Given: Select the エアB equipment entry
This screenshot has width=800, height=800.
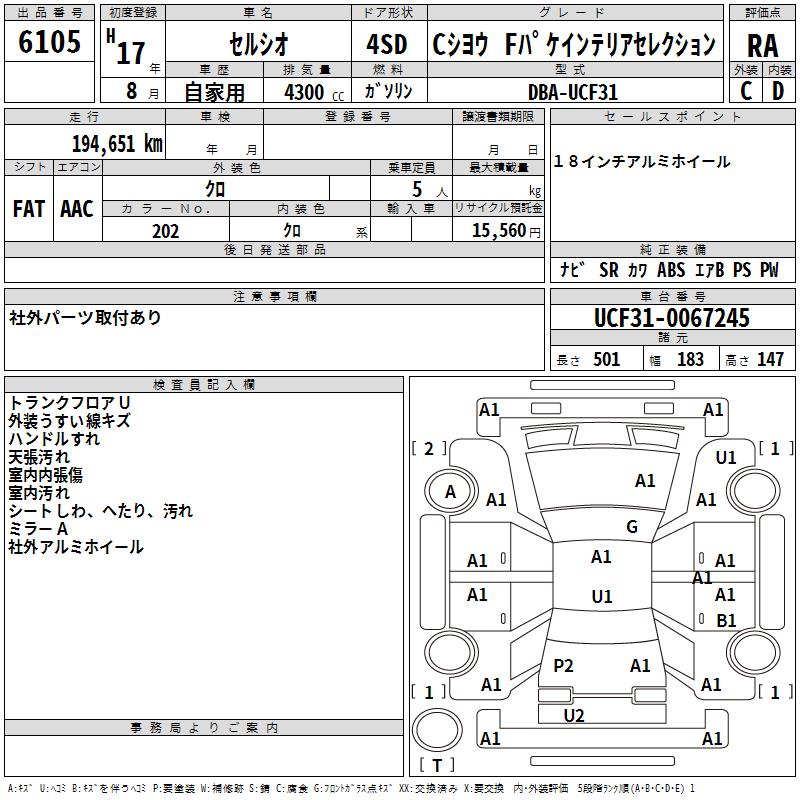Looking at the screenshot, I should [x=709, y=269].
